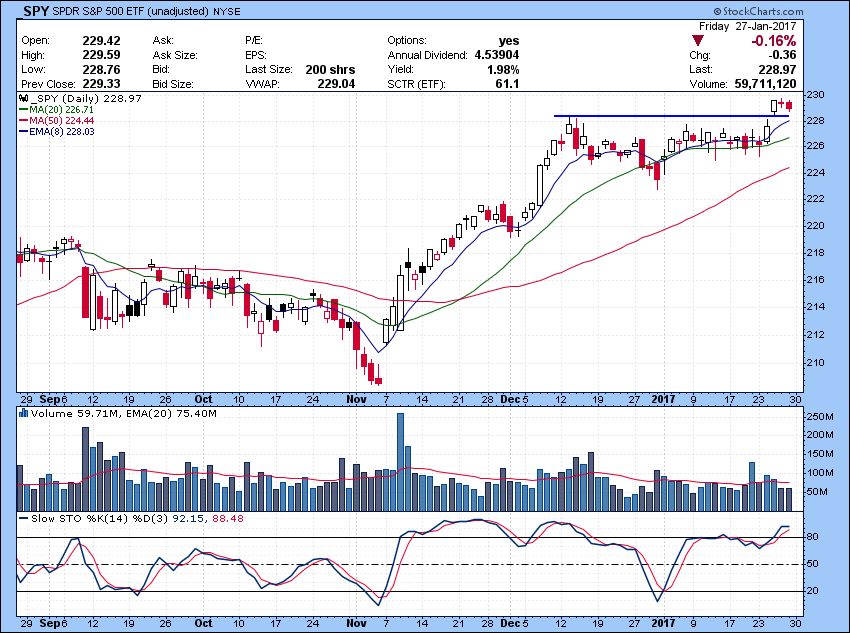Screen dimensions: 850x633
Task: Click the Bid Size: label
Action: (x=172, y=84)
